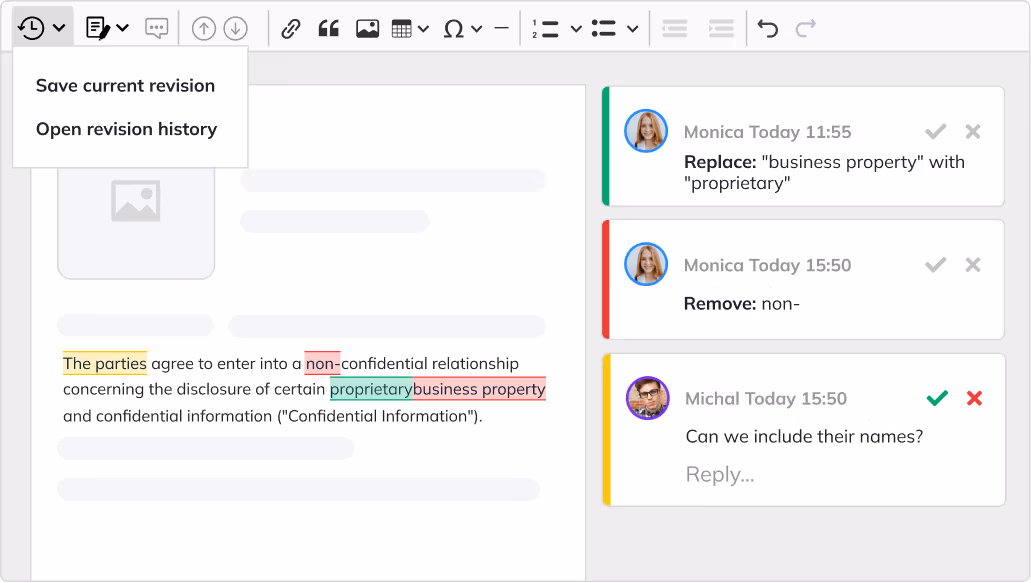
Task: Click the revision history clock icon
Action: (x=32, y=28)
